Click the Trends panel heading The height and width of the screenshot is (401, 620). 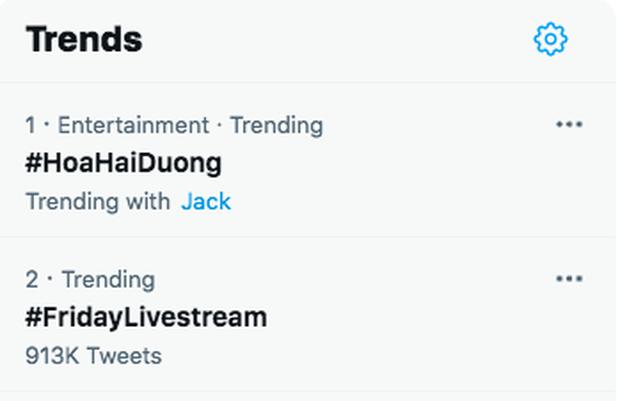(84, 39)
